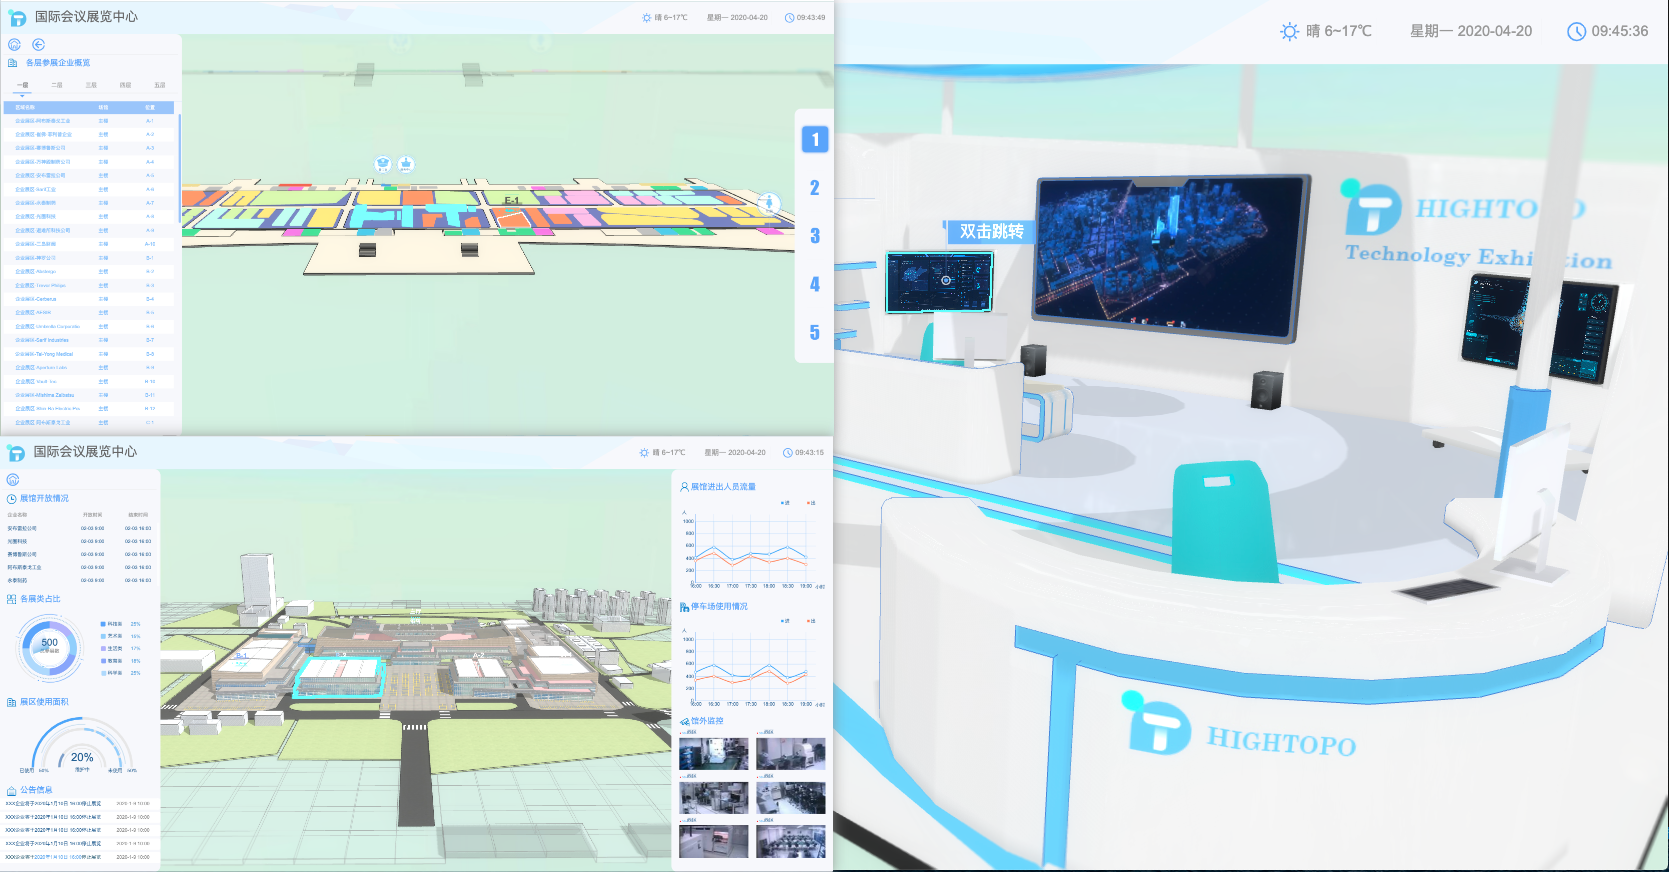The image size is (1669, 872).
Task: Click the 500 donut chart
Action: pos(49,647)
